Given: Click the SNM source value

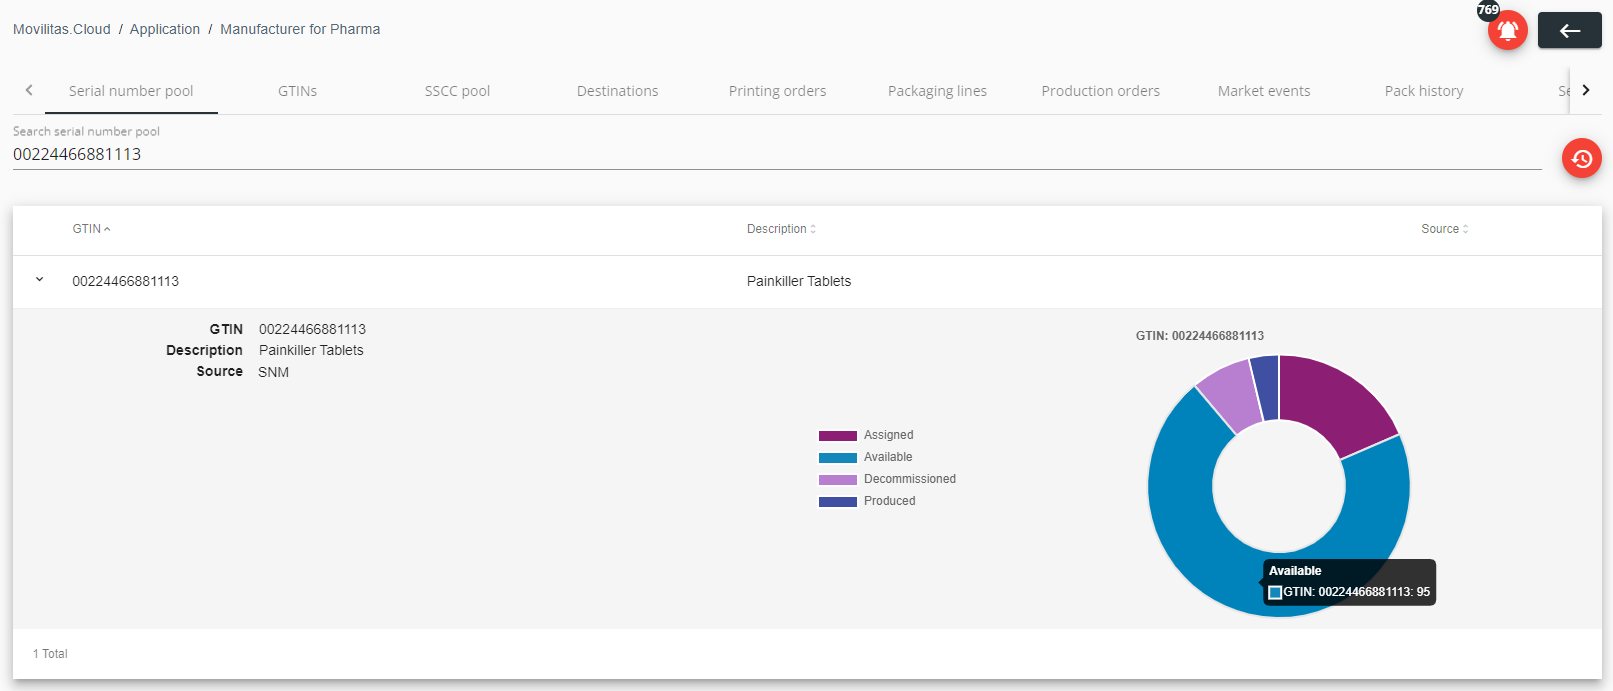Looking at the screenshot, I should [x=274, y=372].
